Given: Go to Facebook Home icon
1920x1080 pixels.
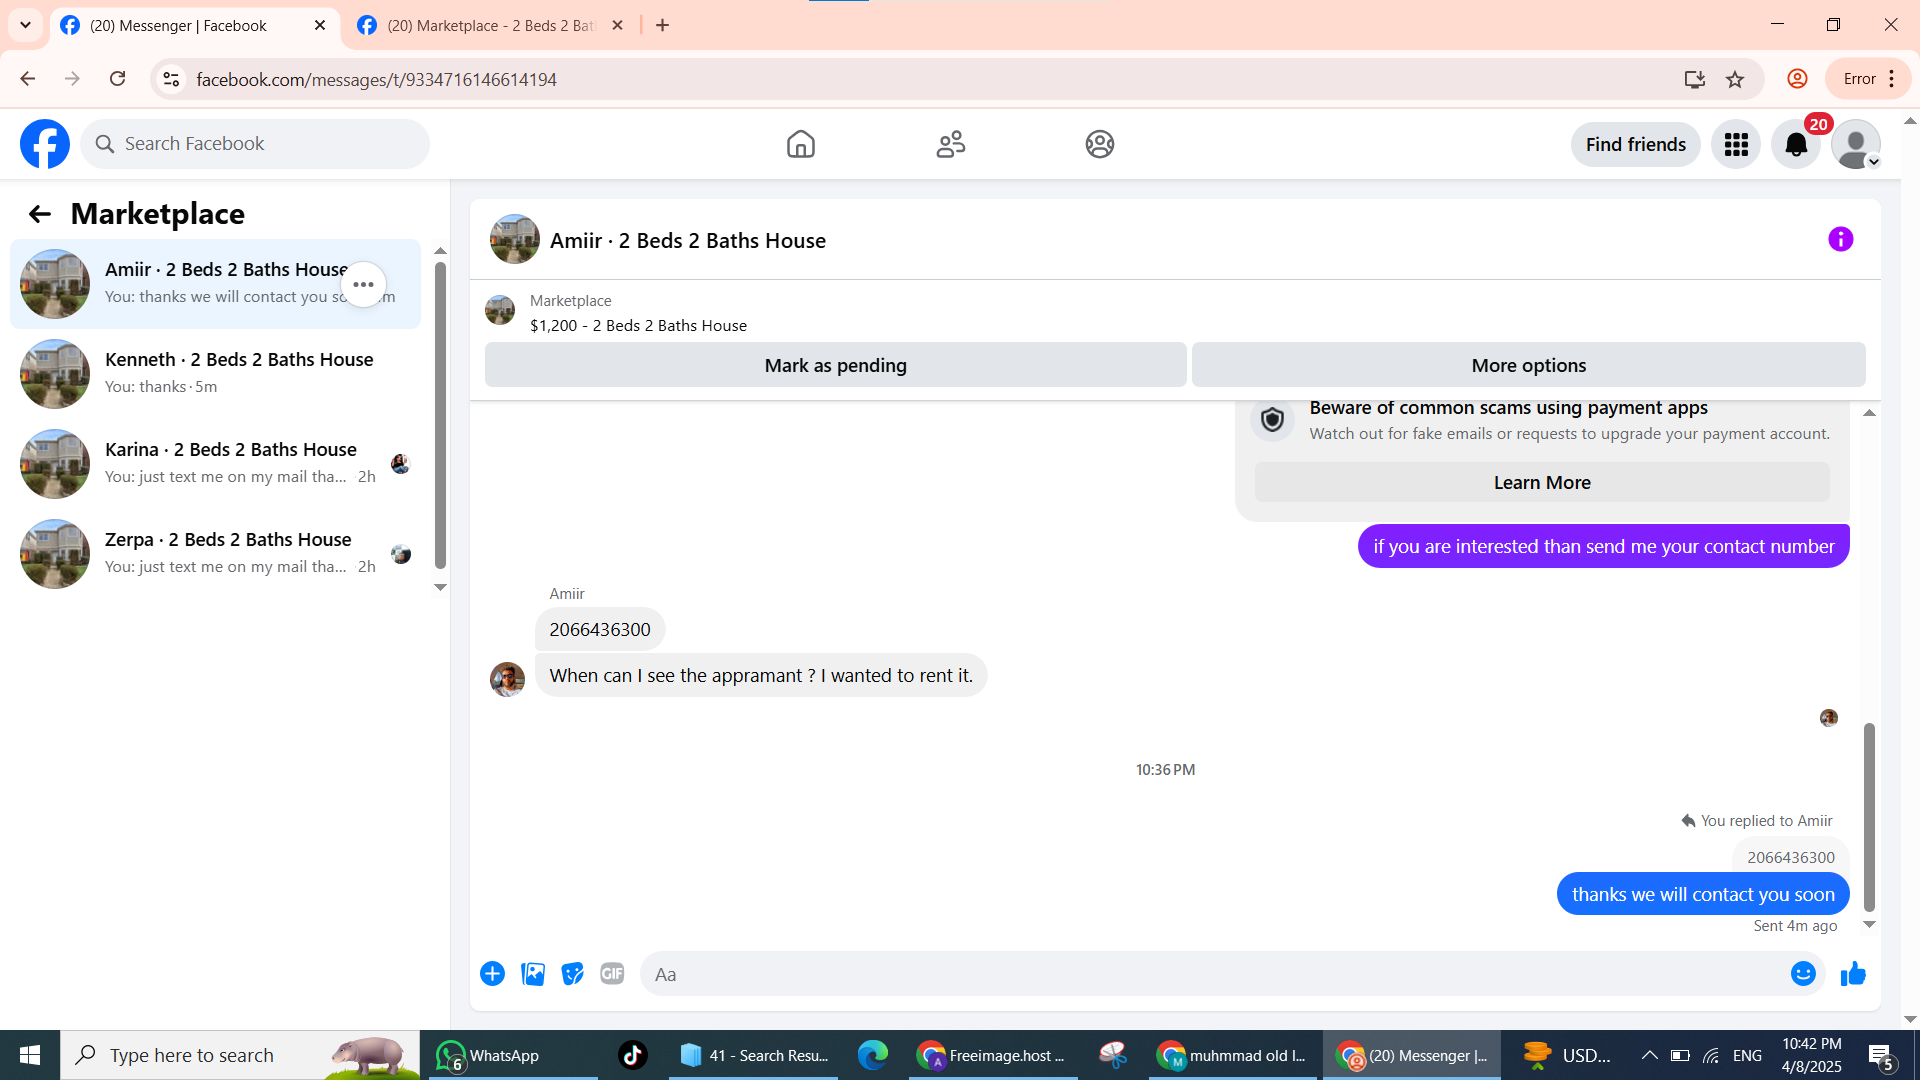Looking at the screenshot, I should 800,145.
